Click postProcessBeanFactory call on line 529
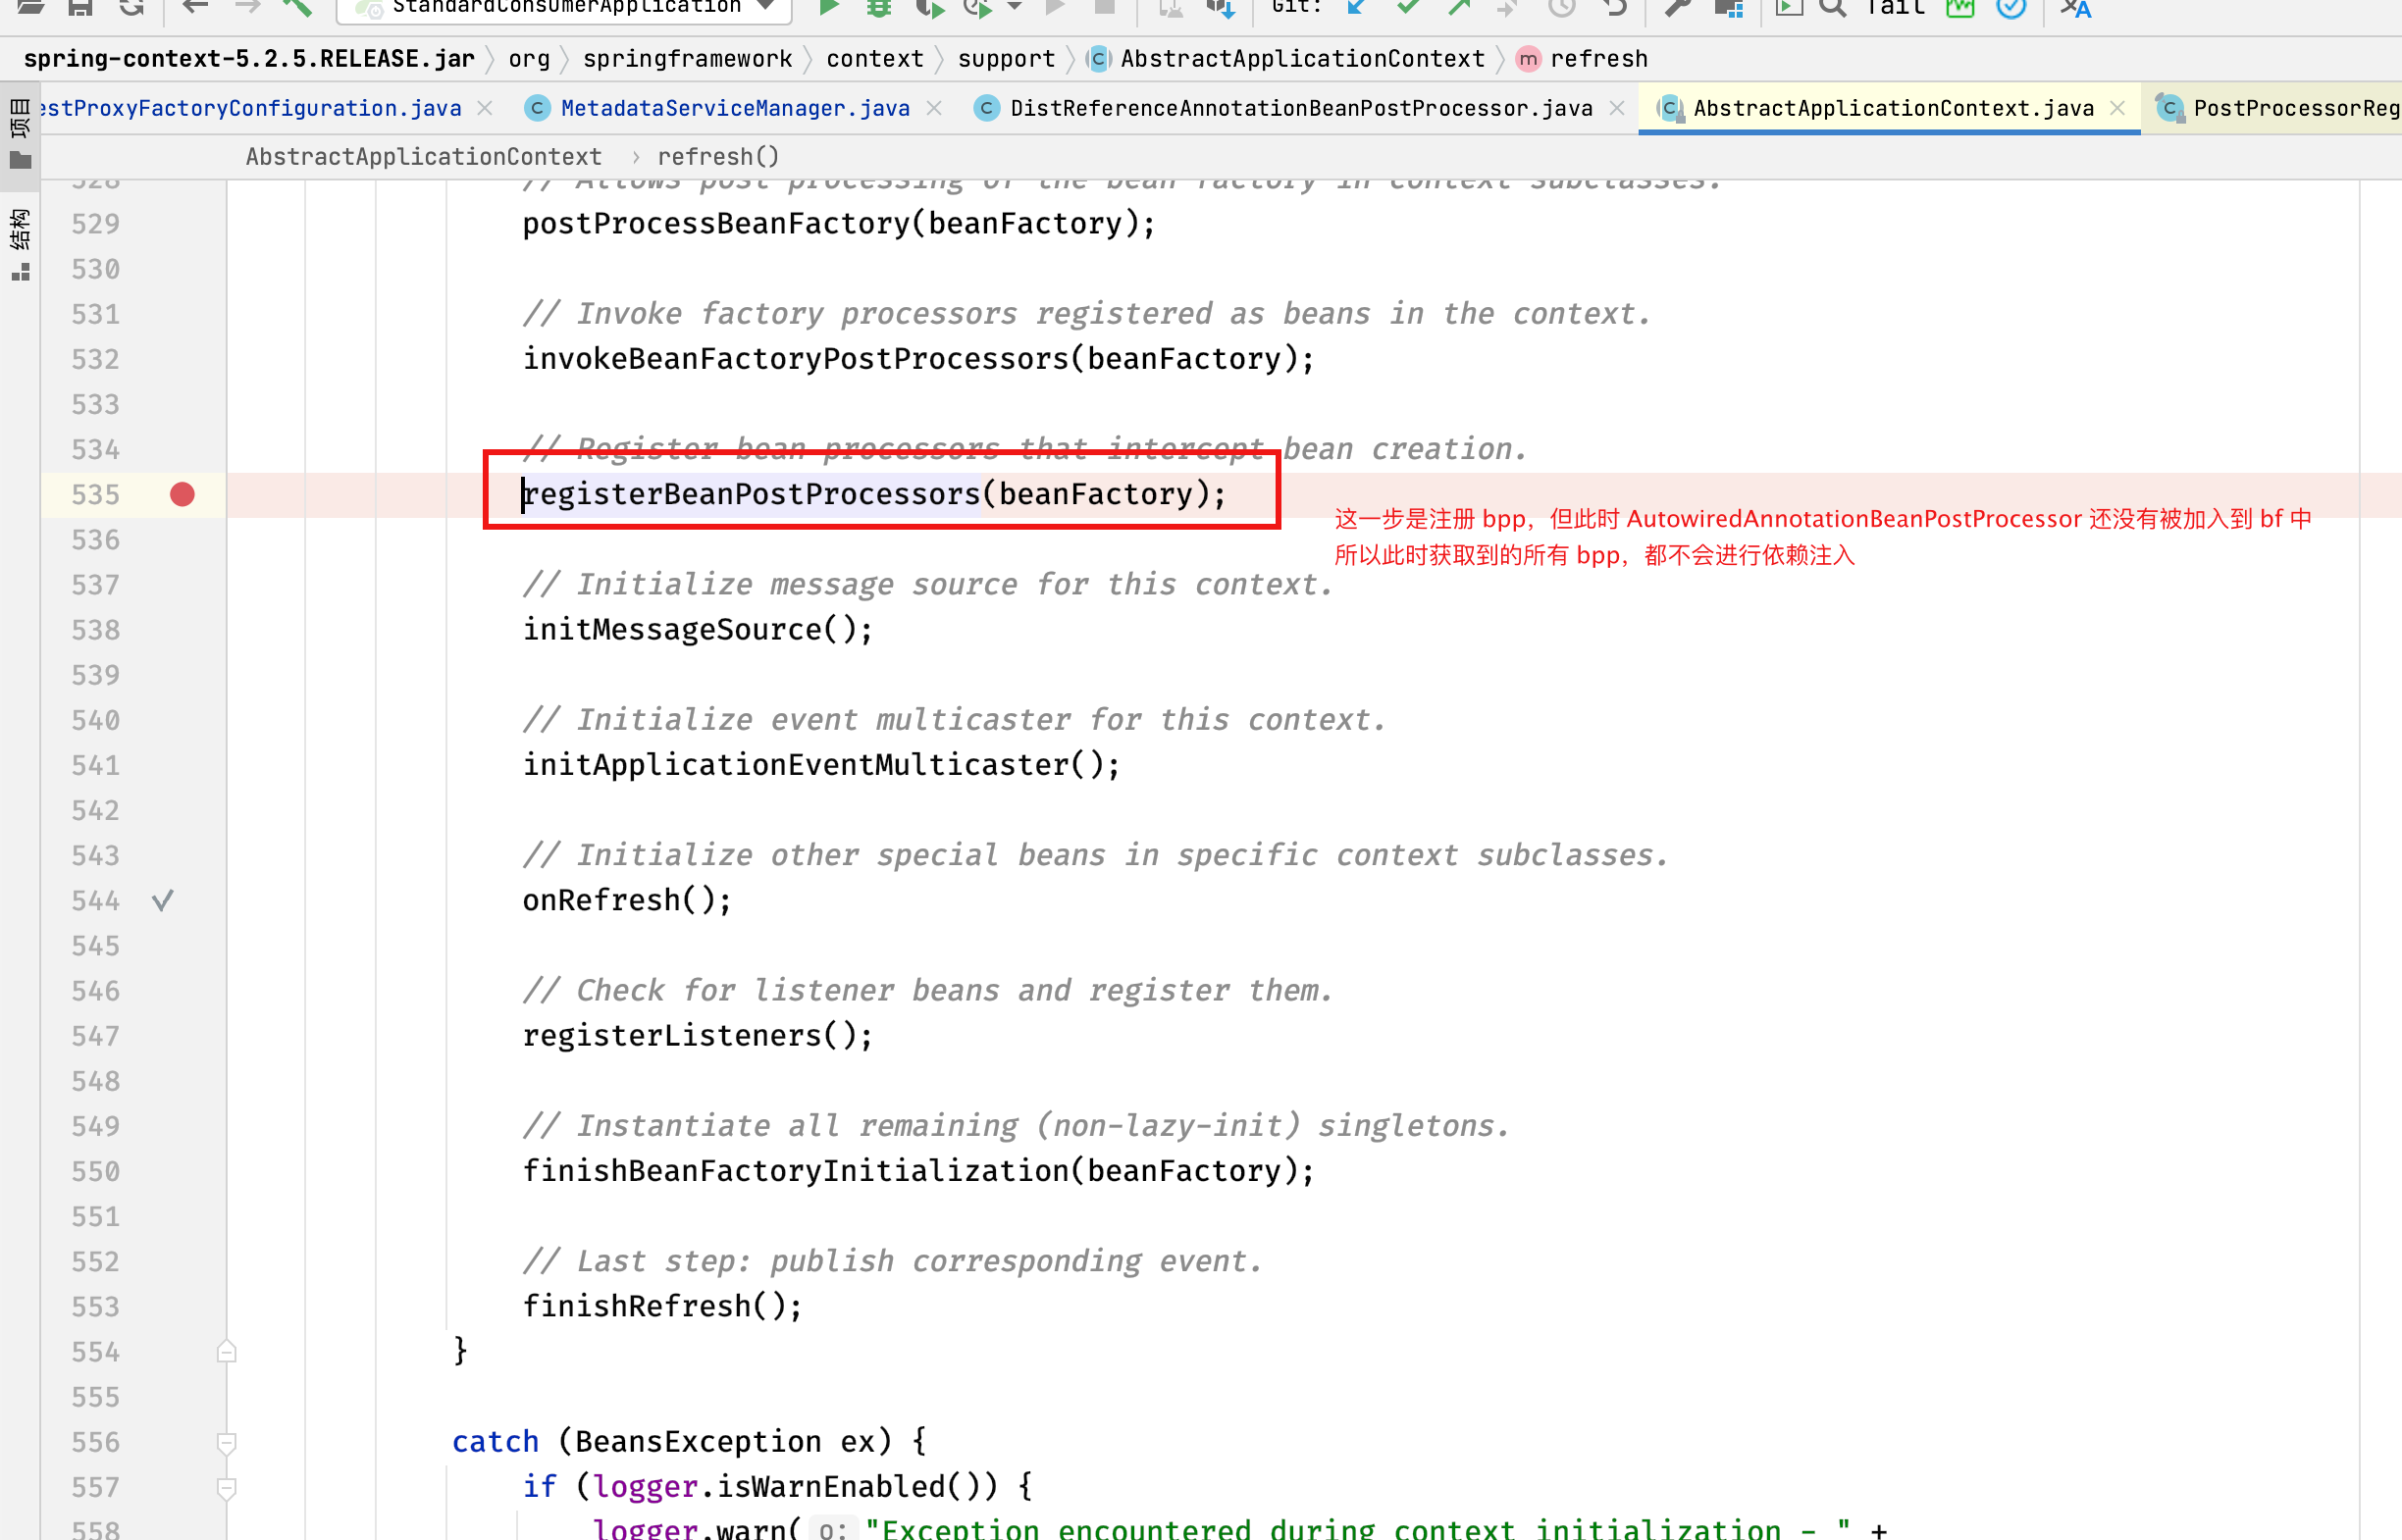2402x1540 pixels. point(717,223)
